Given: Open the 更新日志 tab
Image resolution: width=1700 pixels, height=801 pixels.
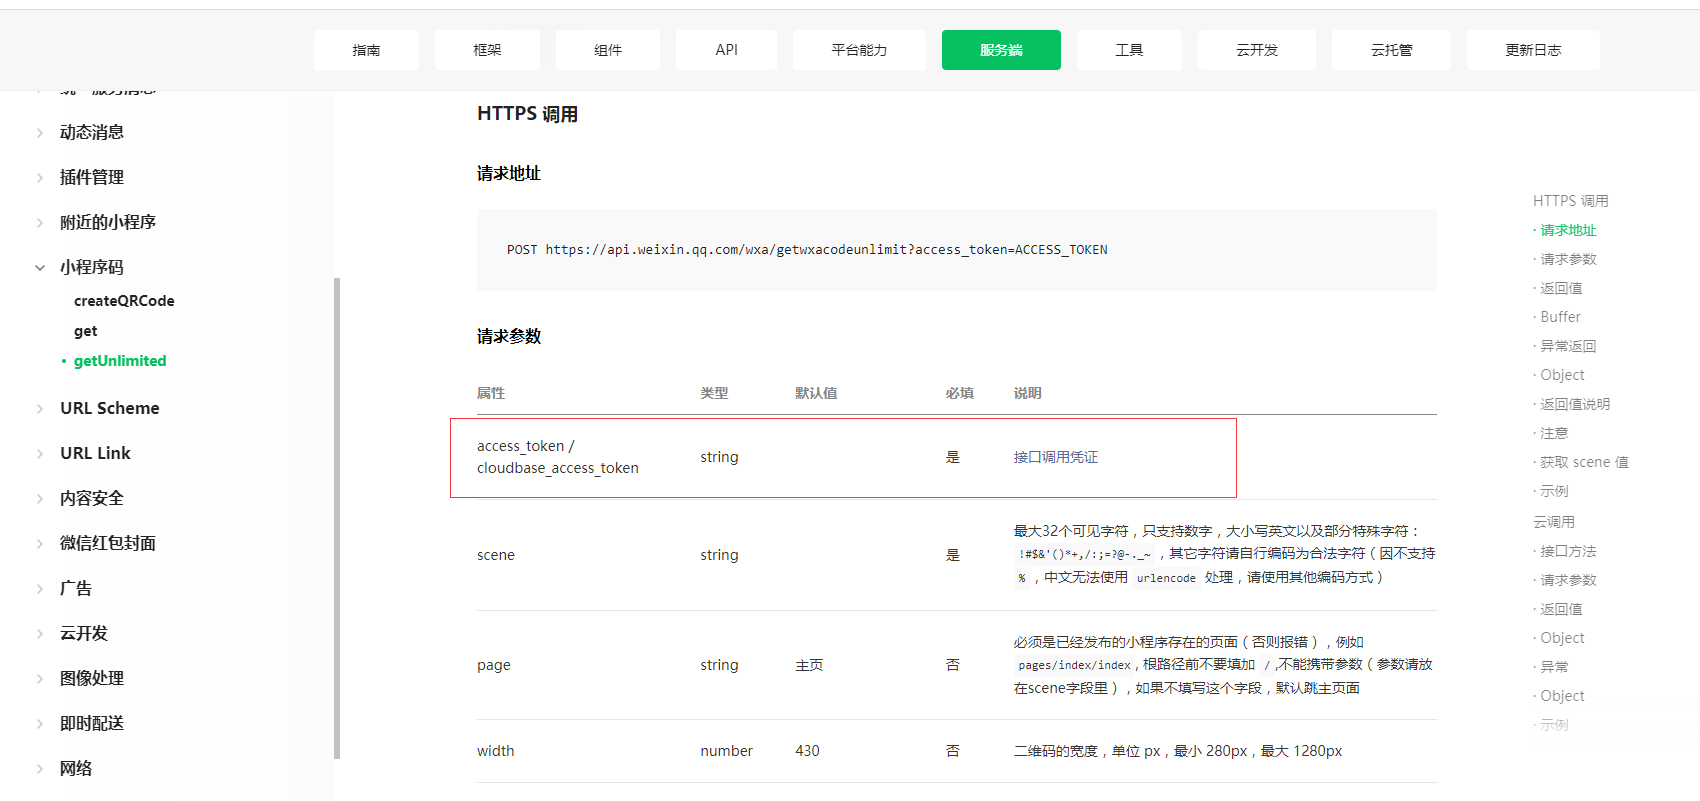Looking at the screenshot, I should (1533, 50).
